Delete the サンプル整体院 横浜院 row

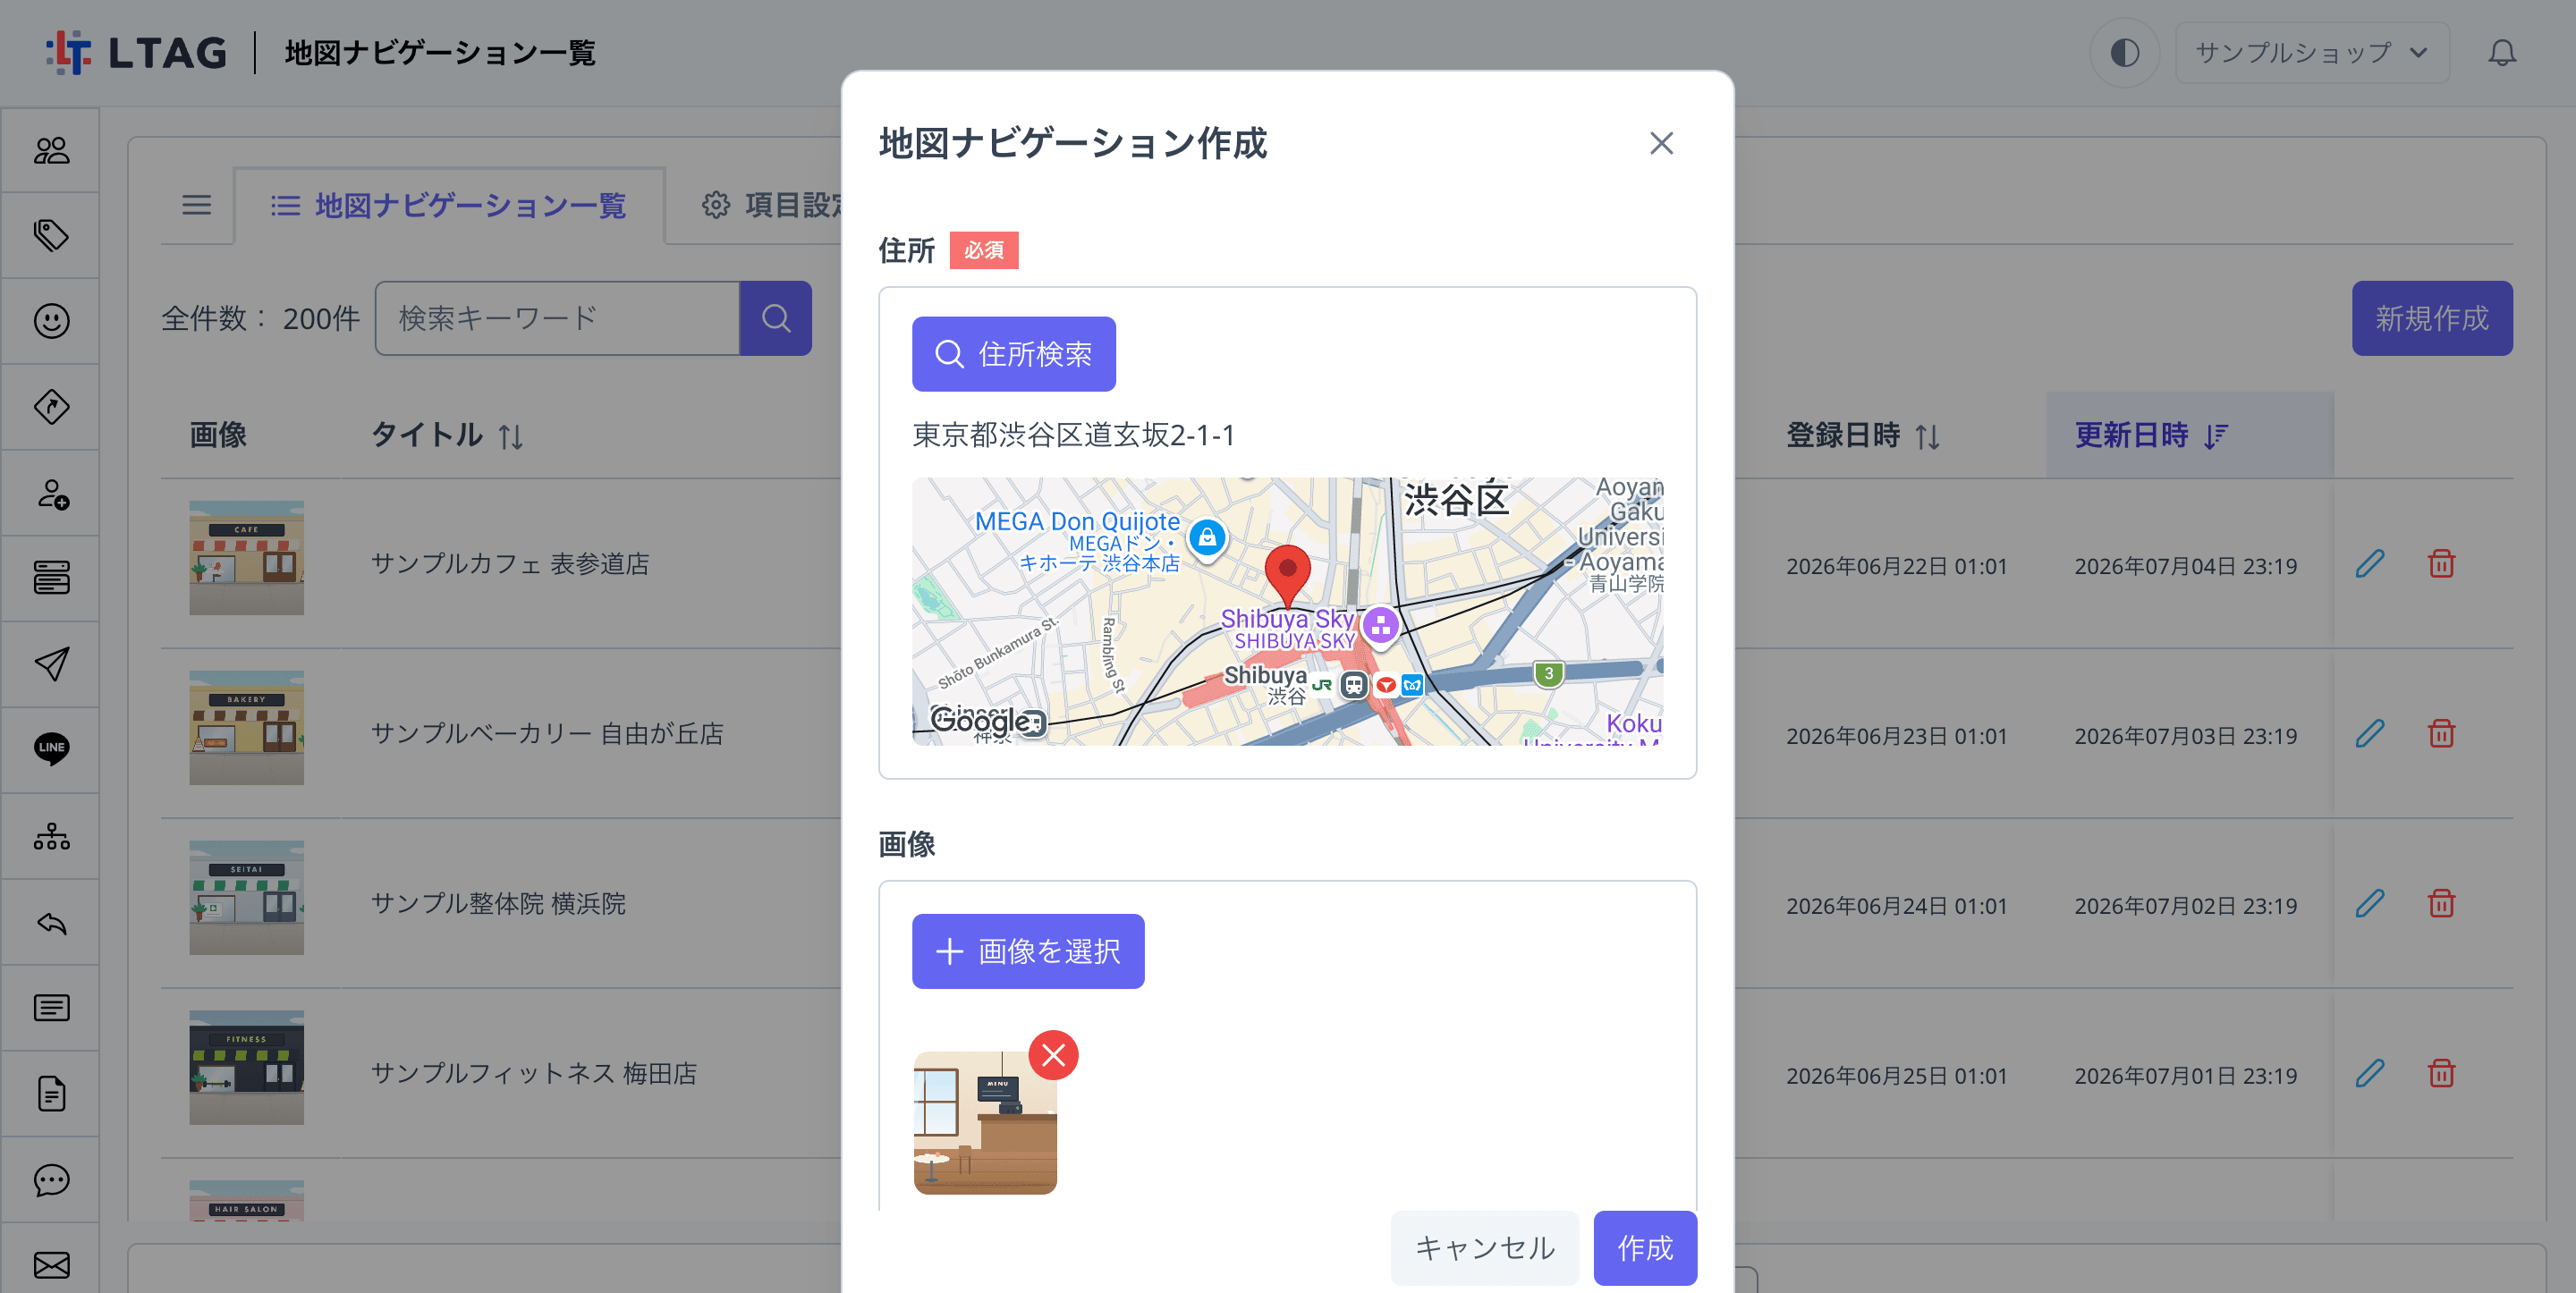[2441, 904]
